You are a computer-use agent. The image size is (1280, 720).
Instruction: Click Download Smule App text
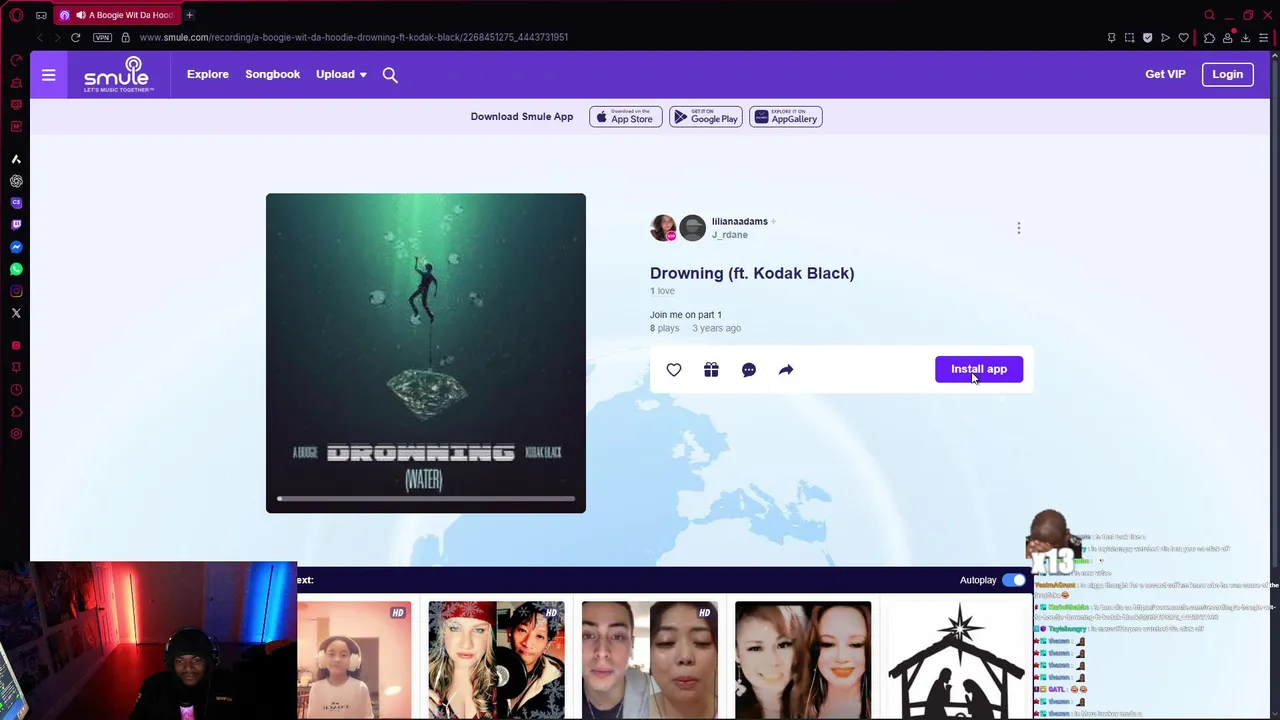click(522, 117)
